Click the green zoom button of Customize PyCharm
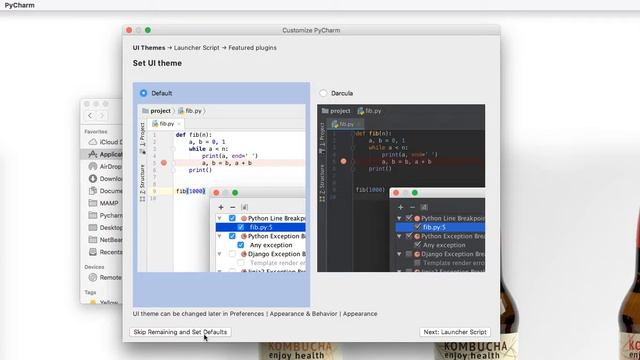This screenshot has height=360, width=640. point(148,30)
